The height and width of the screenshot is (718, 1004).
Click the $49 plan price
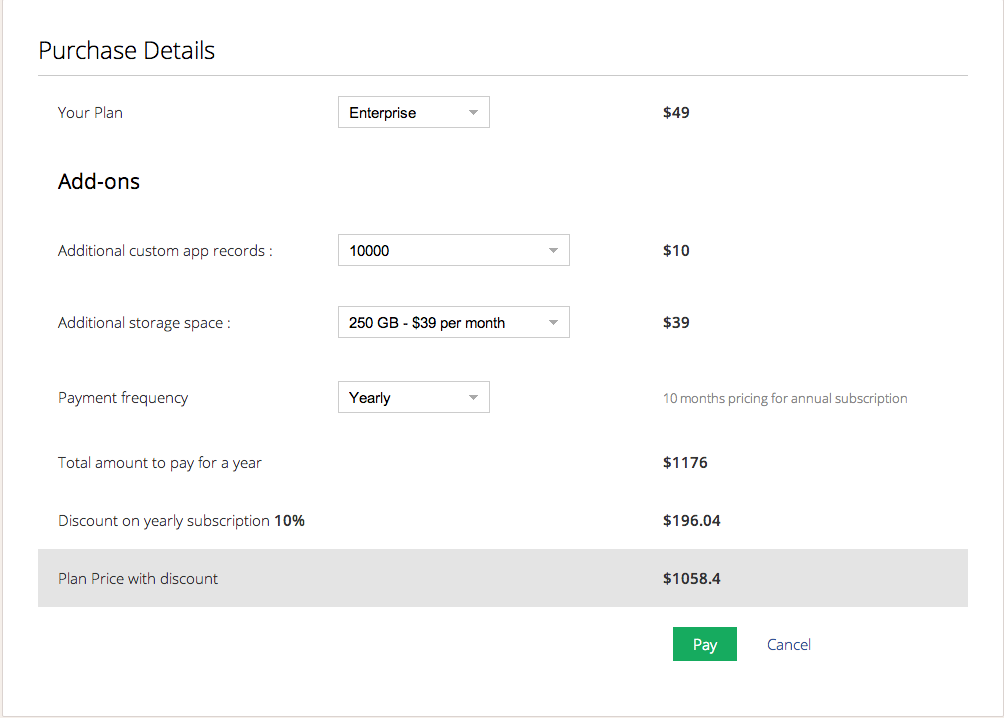(676, 113)
